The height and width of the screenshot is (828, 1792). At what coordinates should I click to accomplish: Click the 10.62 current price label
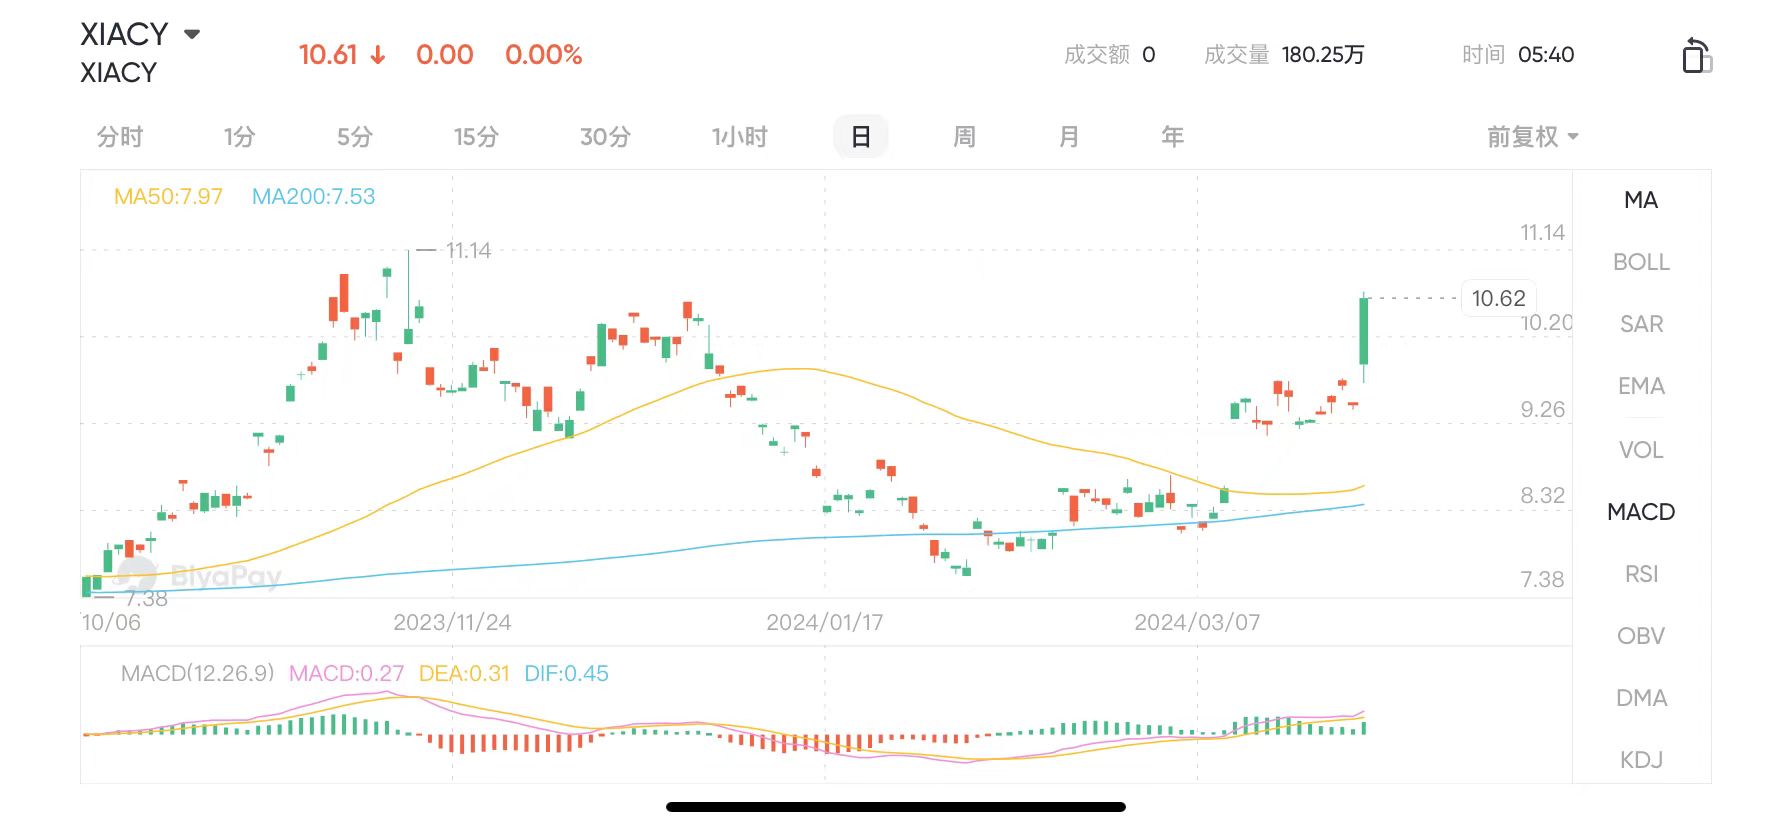1498,298
